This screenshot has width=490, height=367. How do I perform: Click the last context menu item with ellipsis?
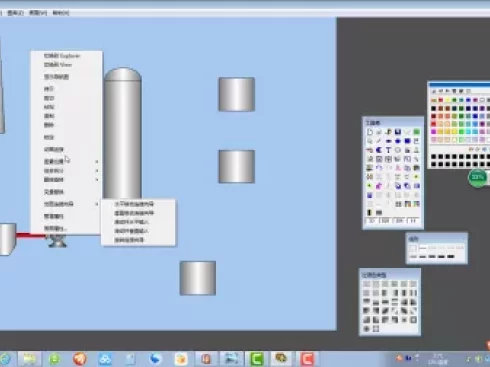(55, 229)
